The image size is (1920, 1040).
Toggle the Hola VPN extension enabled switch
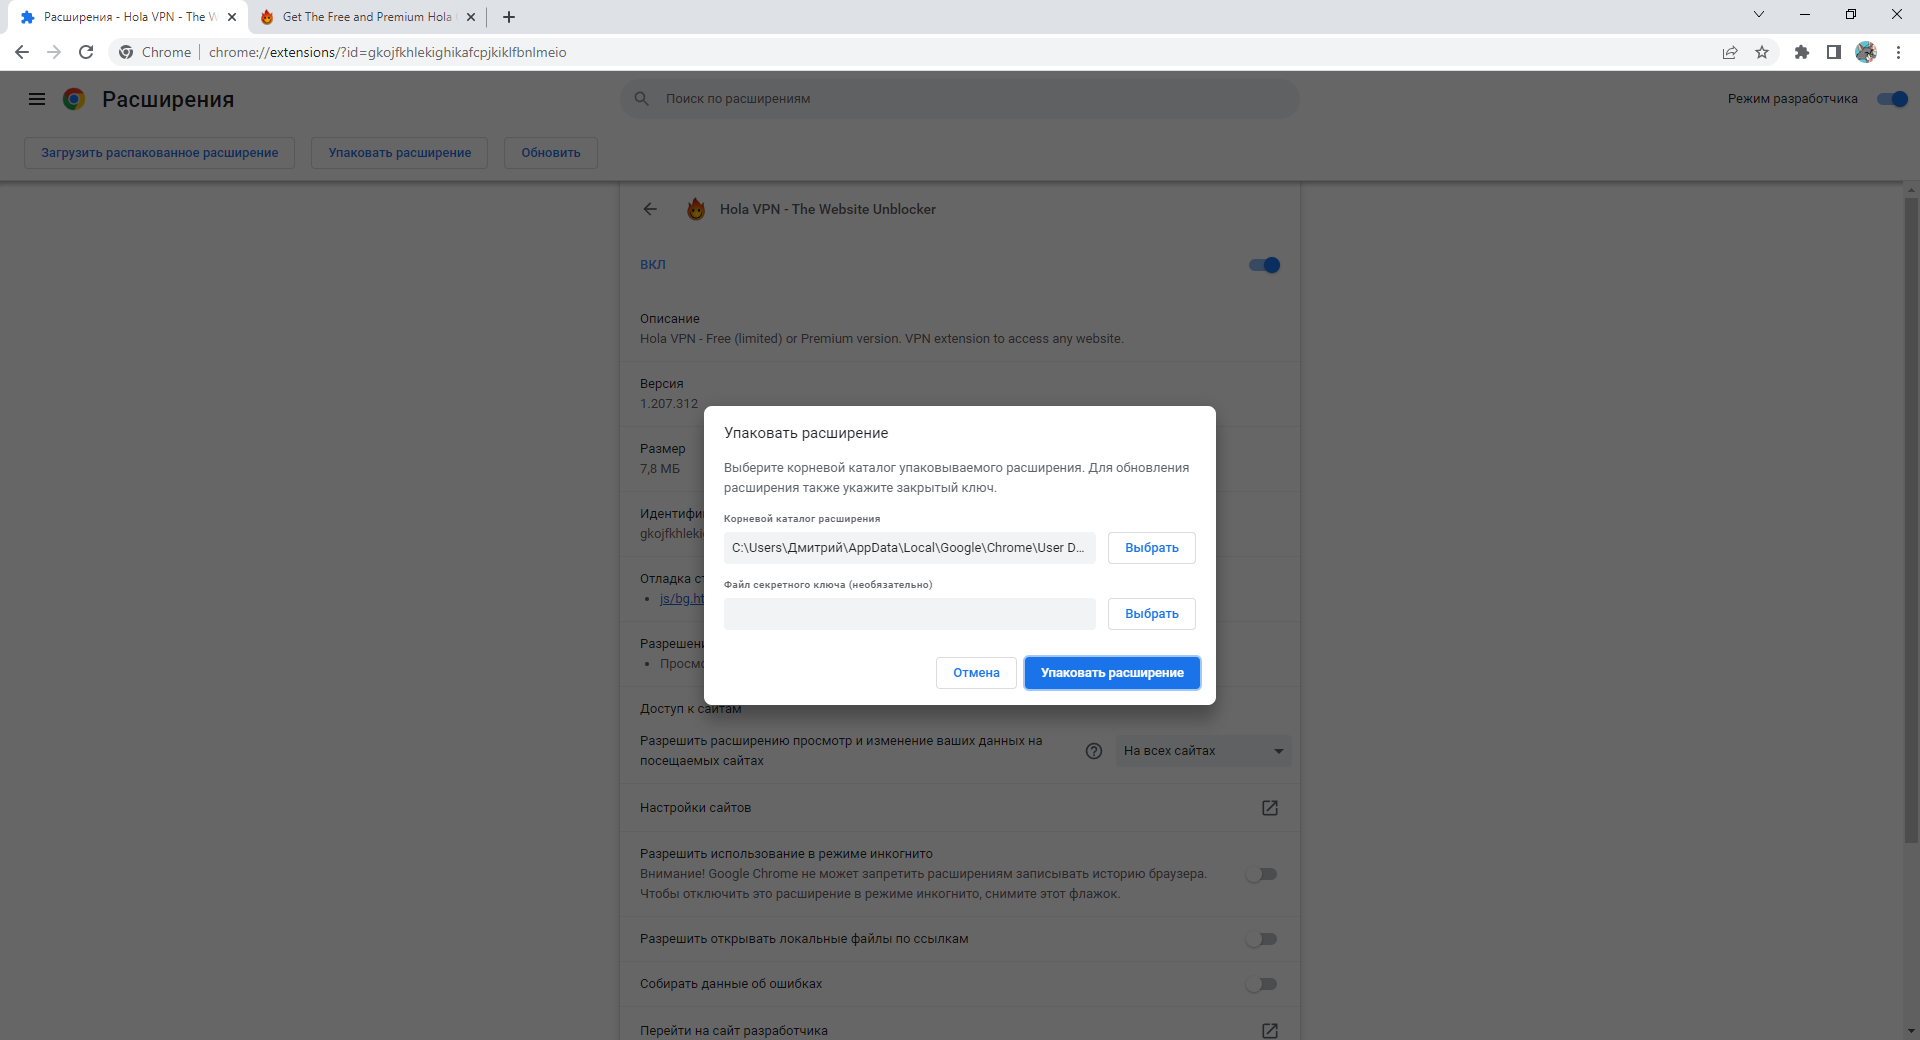tap(1265, 265)
